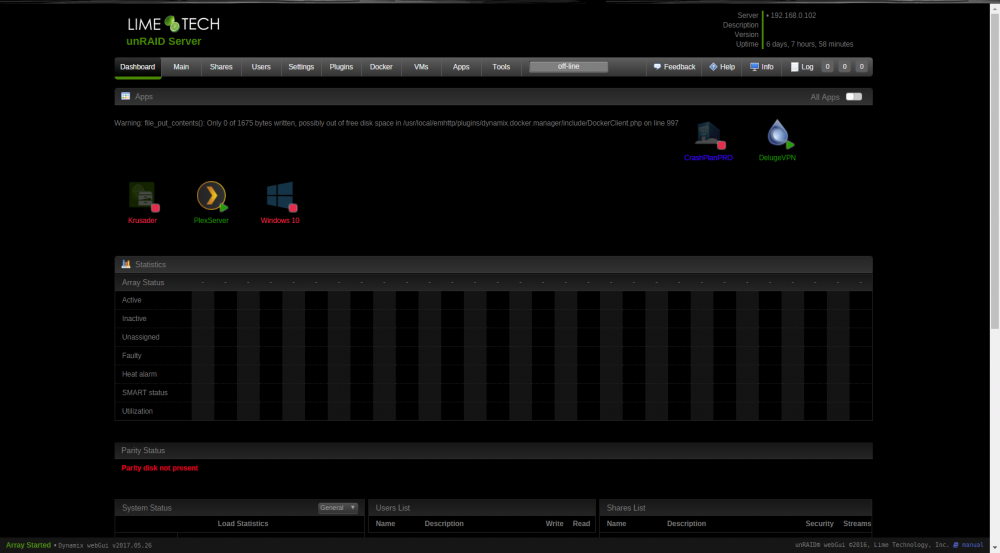Switch to the Dashboard tab
Image resolution: width=1000 pixels, height=553 pixels.
click(138, 67)
